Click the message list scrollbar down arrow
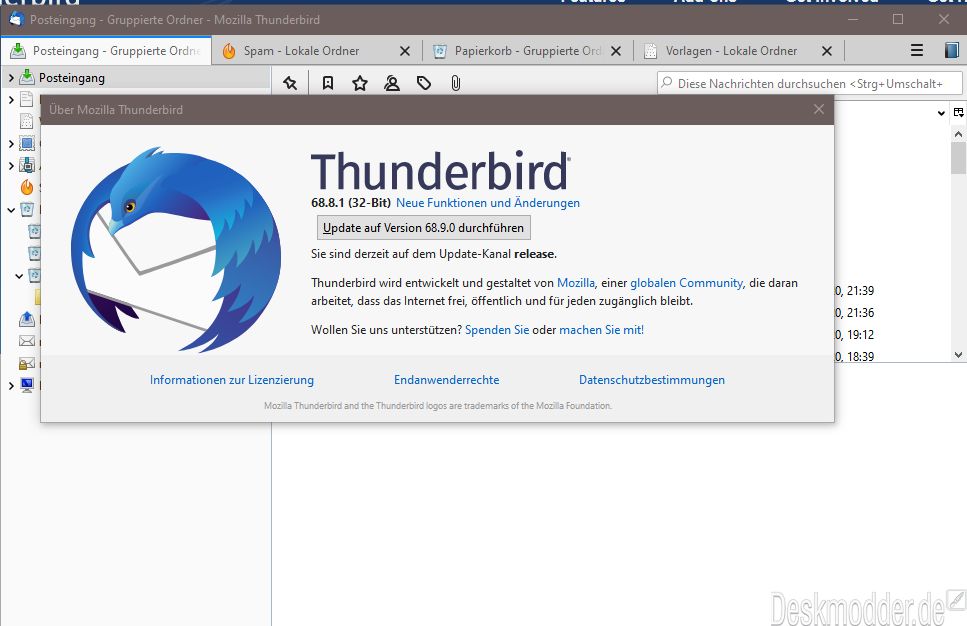 click(x=958, y=355)
